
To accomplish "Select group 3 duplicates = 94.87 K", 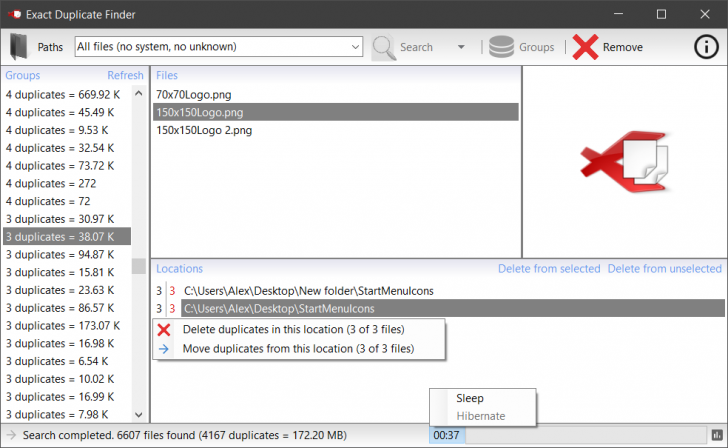I will pyautogui.click(x=67, y=254).
